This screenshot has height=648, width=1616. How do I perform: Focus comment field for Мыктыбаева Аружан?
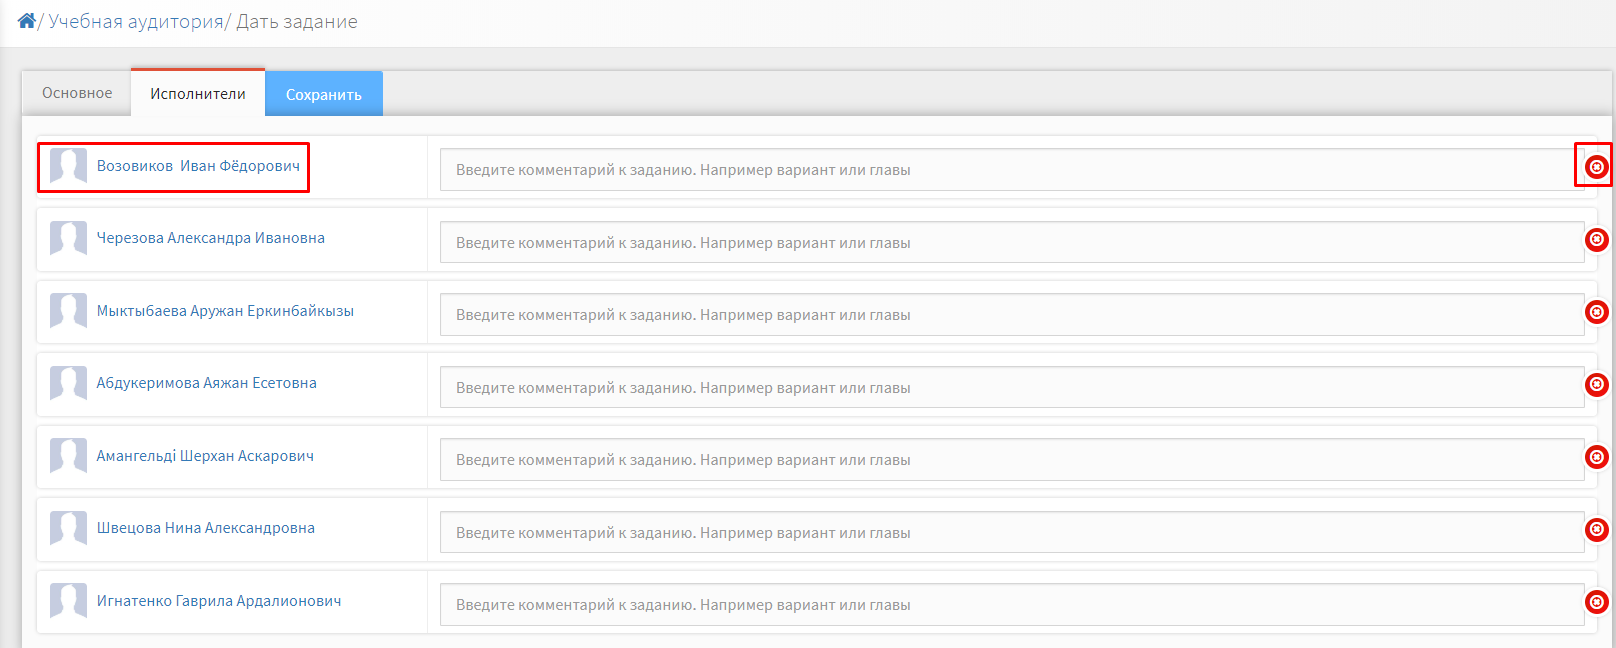point(1012,315)
